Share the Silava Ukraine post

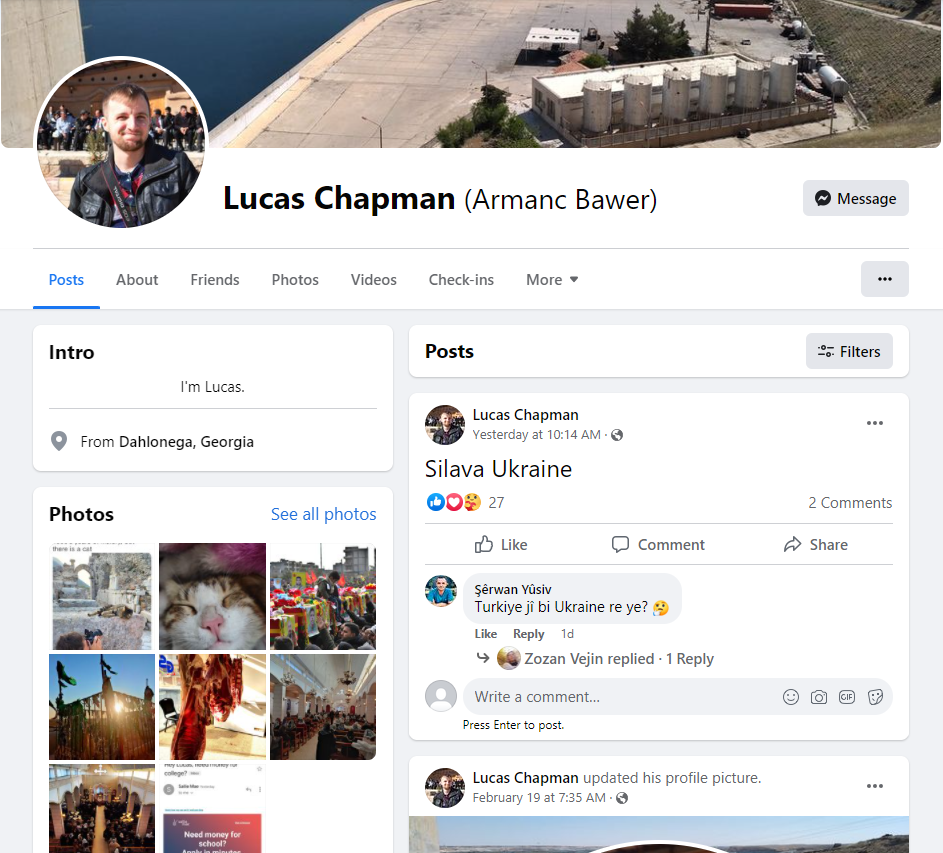[816, 544]
